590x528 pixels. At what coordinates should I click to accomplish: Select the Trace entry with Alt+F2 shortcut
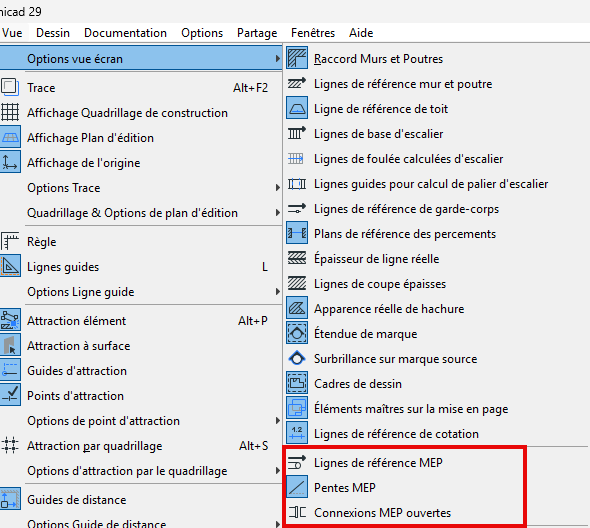[x=141, y=88]
